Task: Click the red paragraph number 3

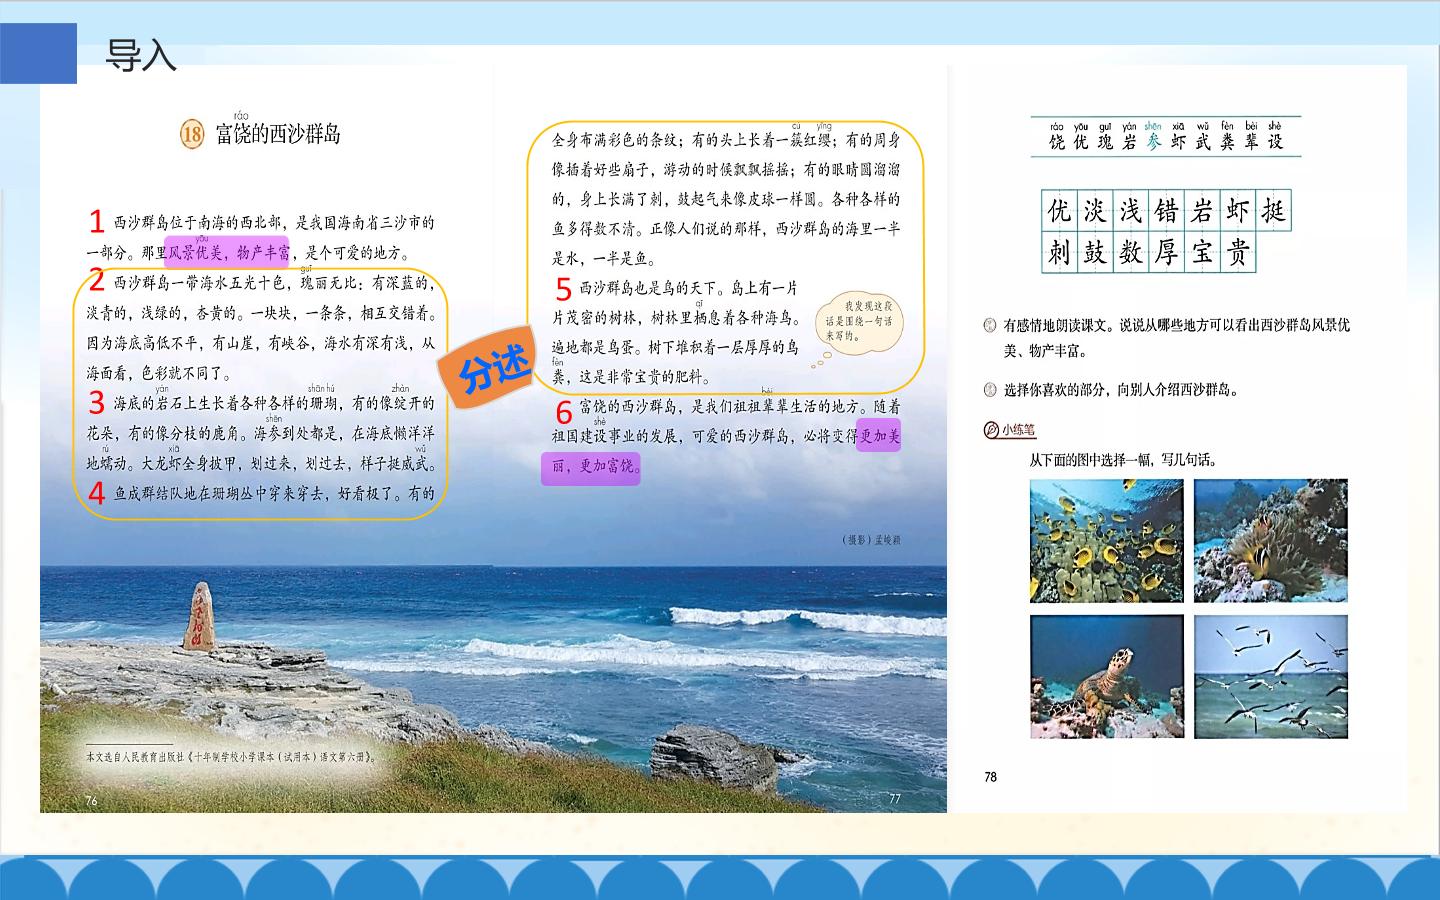Action: click(x=96, y=402)
